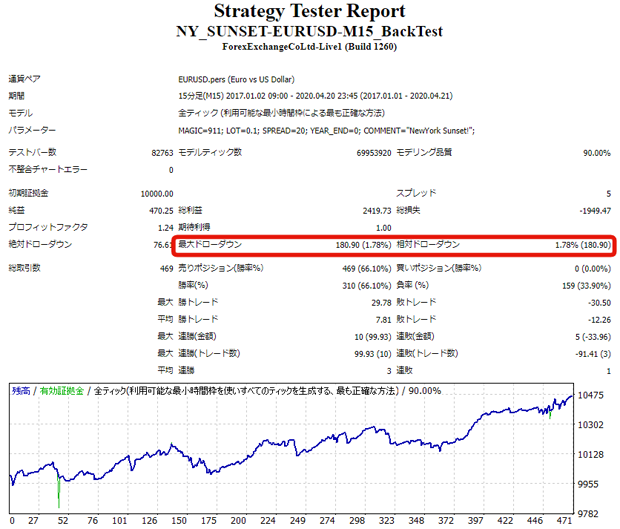Click the largest profit trade value 29.78
620x529 pixels.
tap(381, 303)
